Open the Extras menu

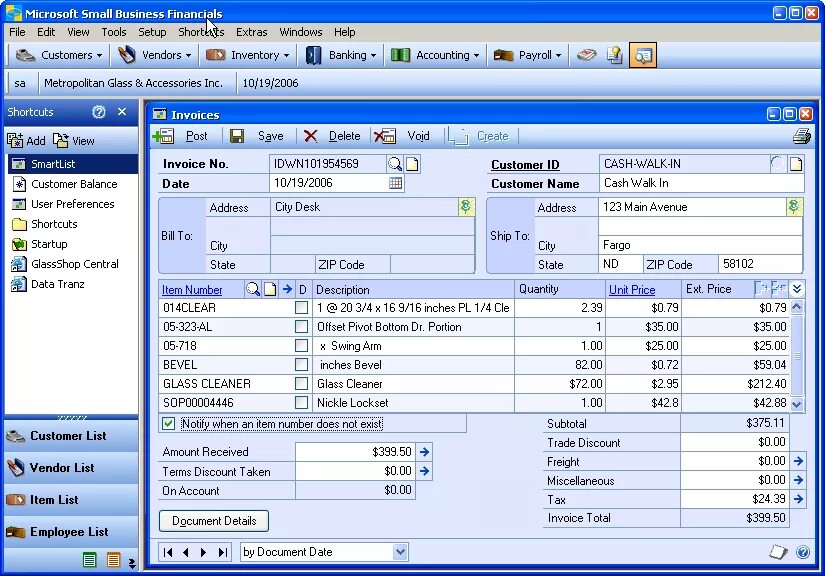point(251,32)
